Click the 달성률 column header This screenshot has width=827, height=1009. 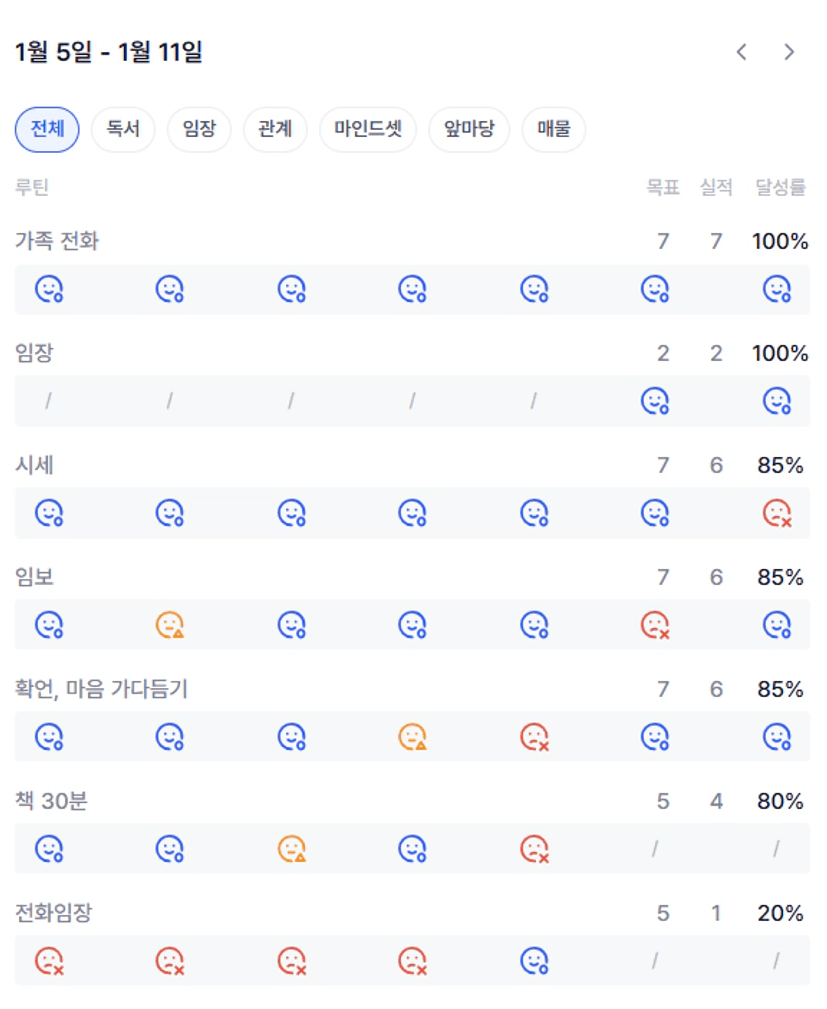point(780,187)
